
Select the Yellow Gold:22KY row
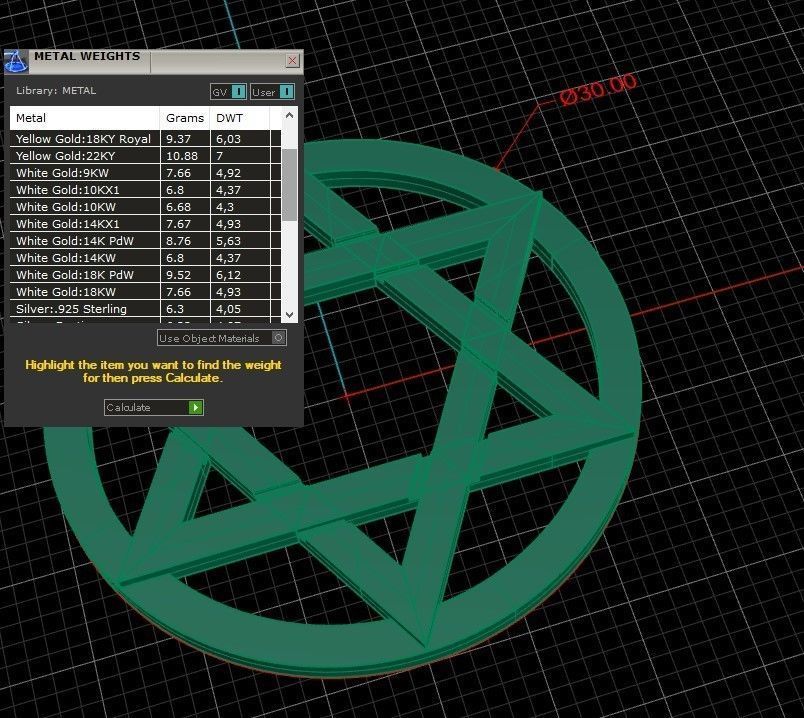[x=145, y=155]
